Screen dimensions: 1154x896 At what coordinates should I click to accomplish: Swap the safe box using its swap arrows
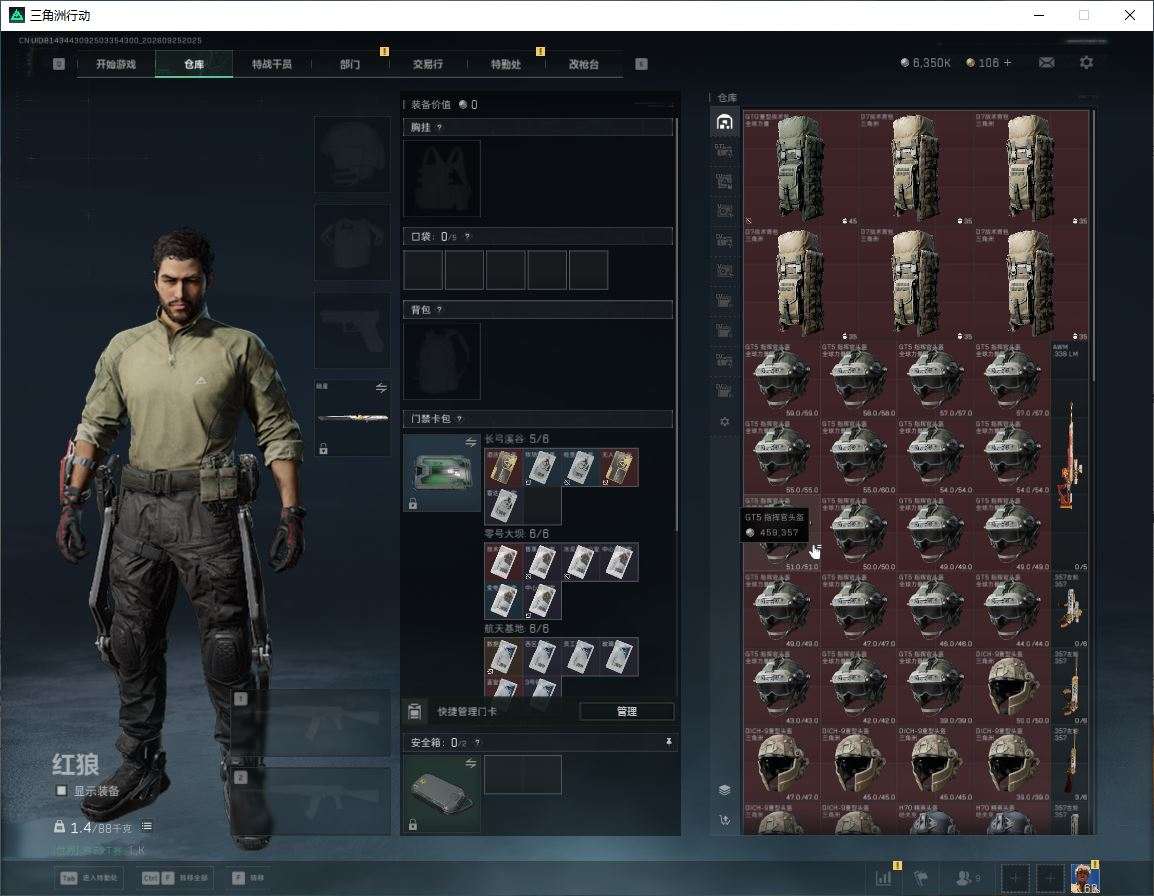[471, 763]
